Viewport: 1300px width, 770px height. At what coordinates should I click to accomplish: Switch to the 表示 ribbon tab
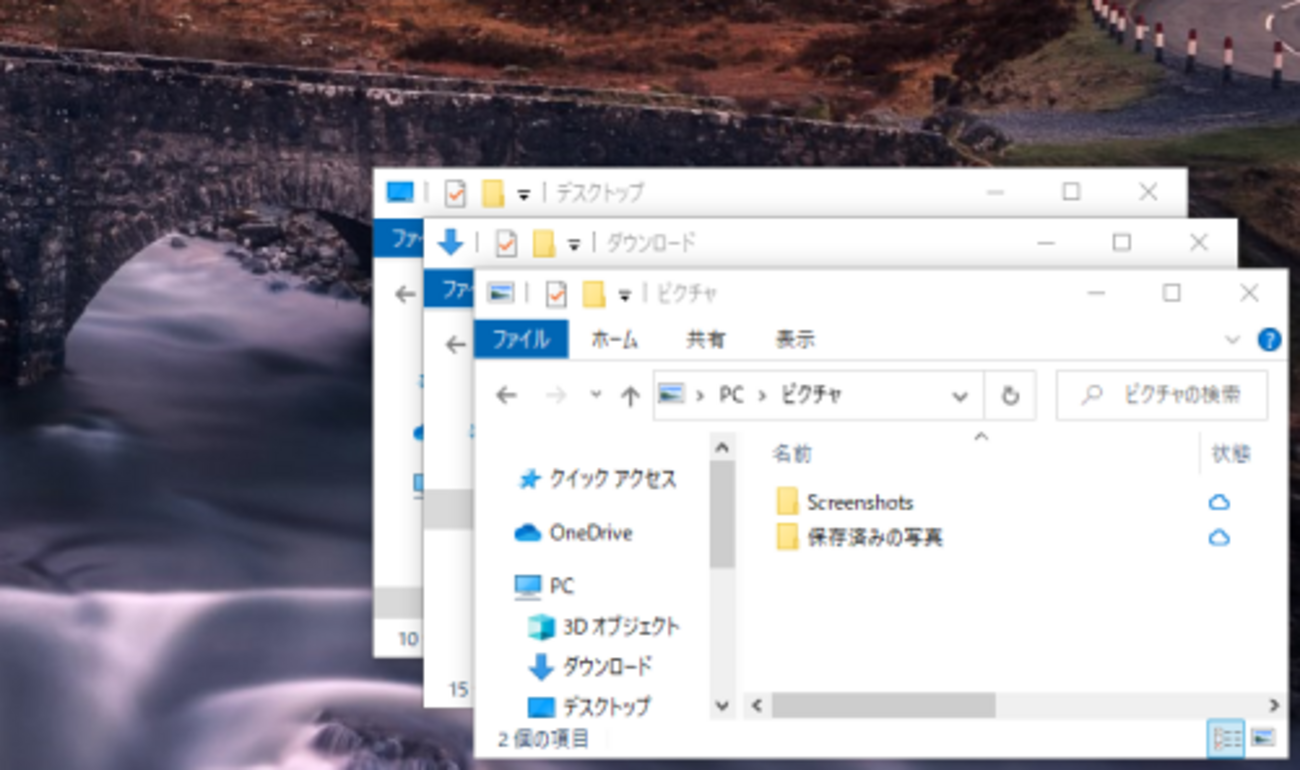point(795,339)
